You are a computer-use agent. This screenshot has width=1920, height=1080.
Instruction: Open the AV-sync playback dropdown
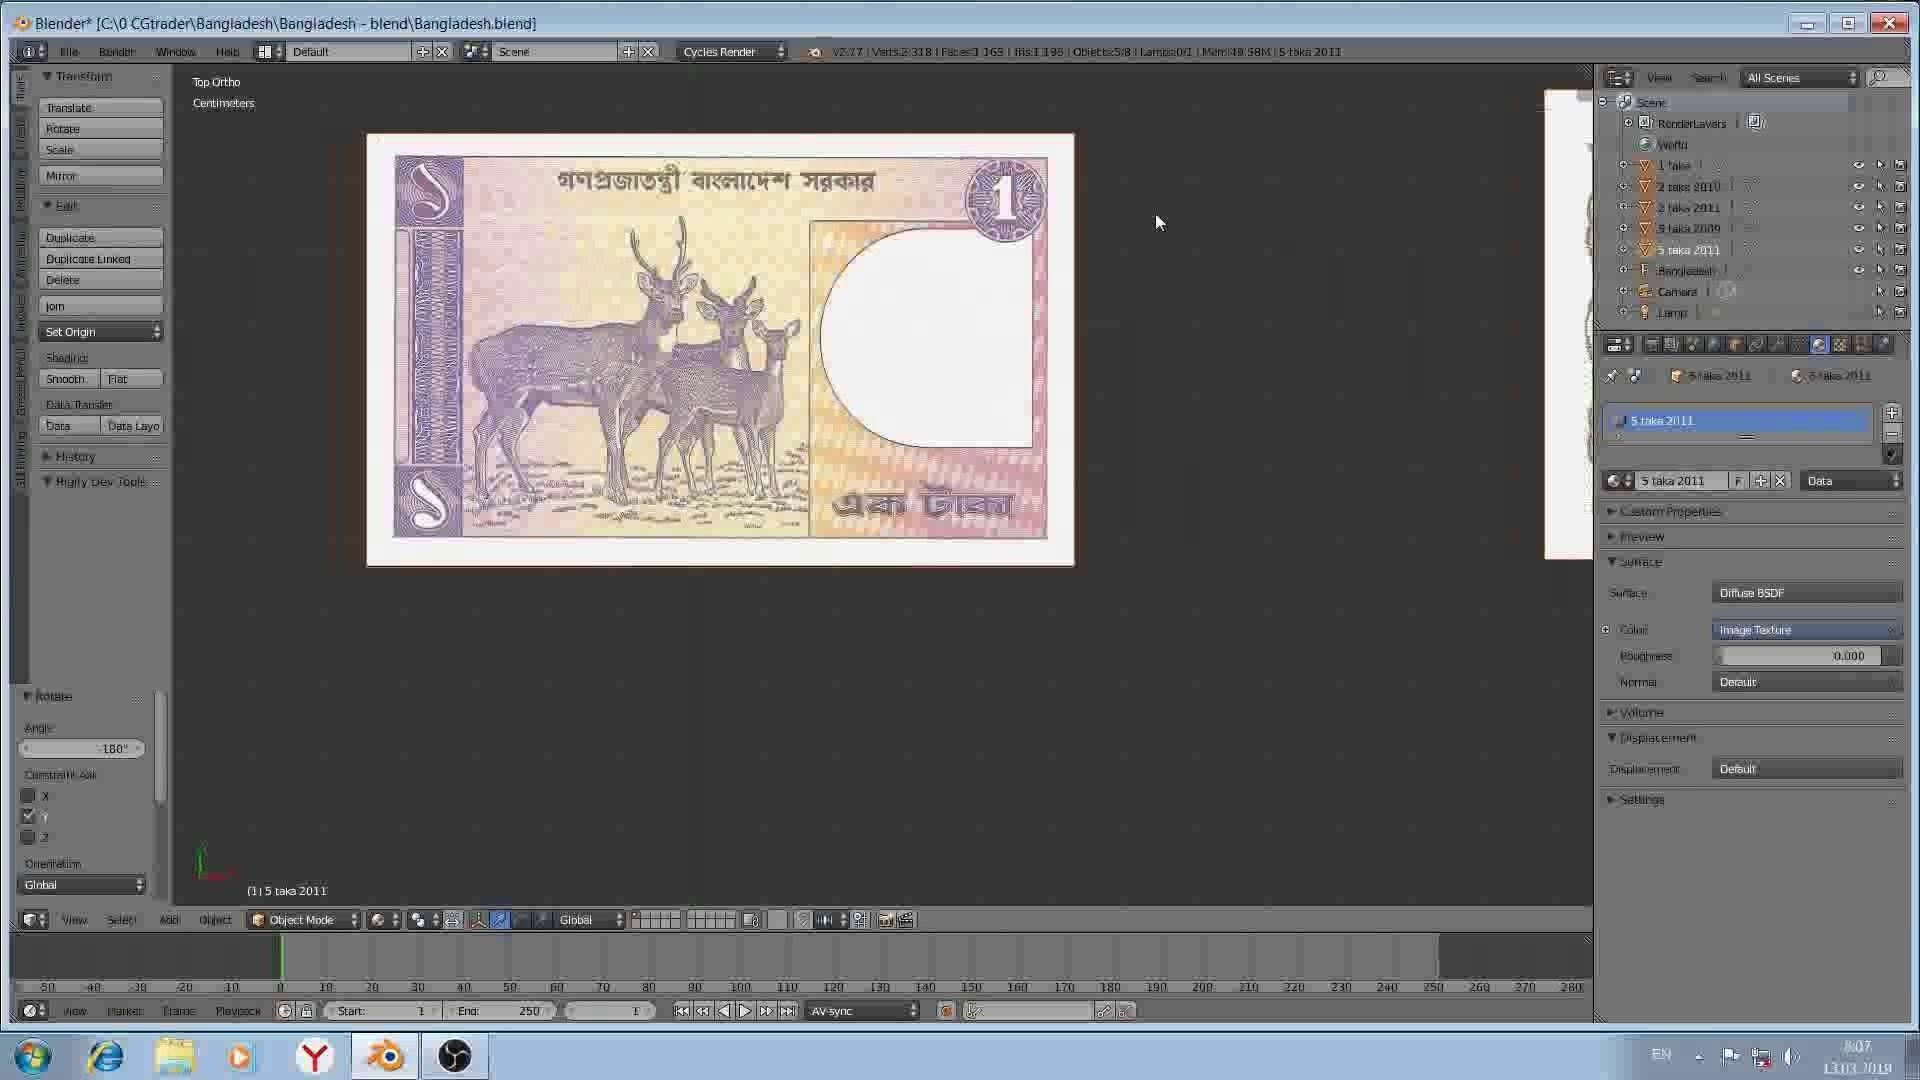coord(863,1011)
